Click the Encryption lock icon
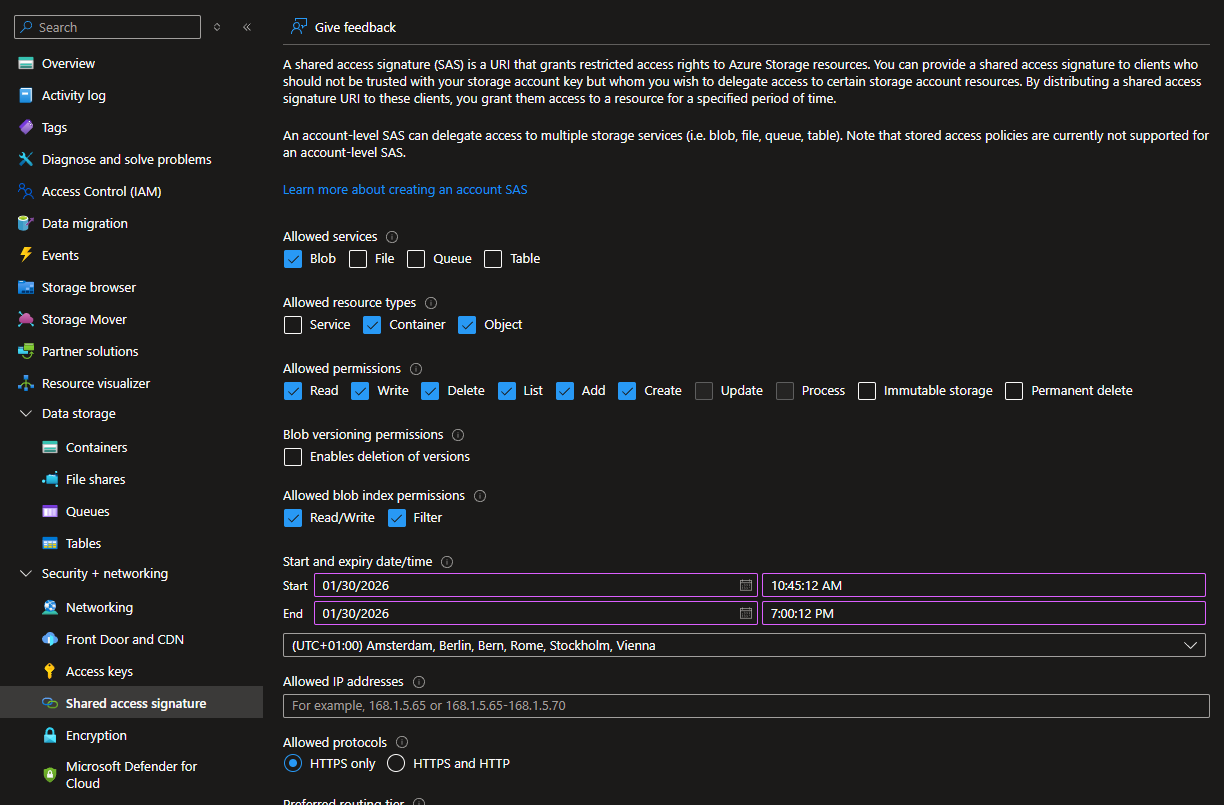Viewport: 1224px width, 805px height. (x=50, y=735)
